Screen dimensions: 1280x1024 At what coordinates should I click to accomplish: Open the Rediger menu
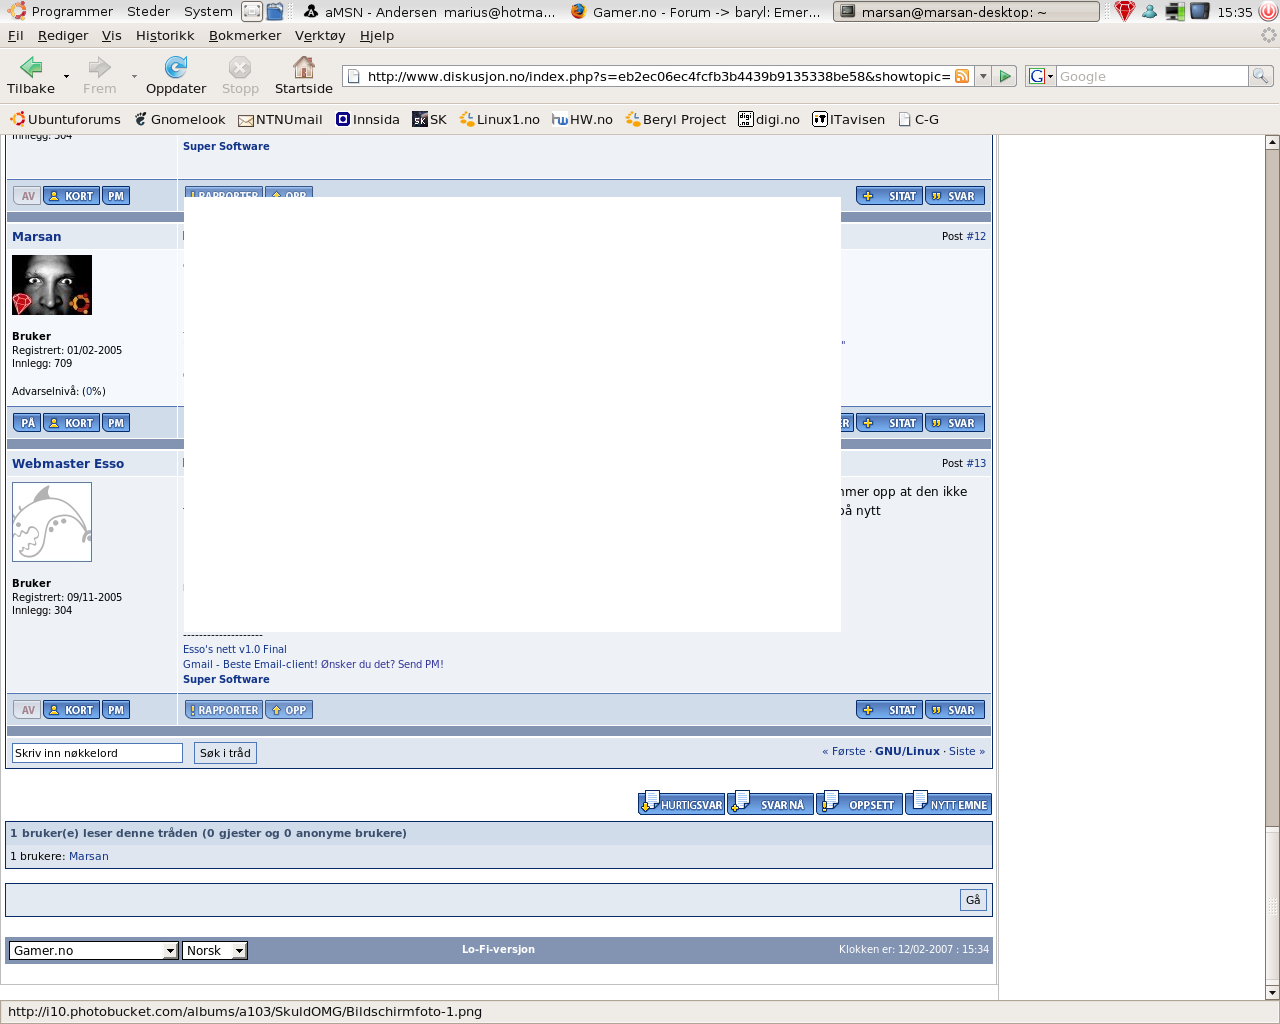pyautogui.click(x=63, y=35)
